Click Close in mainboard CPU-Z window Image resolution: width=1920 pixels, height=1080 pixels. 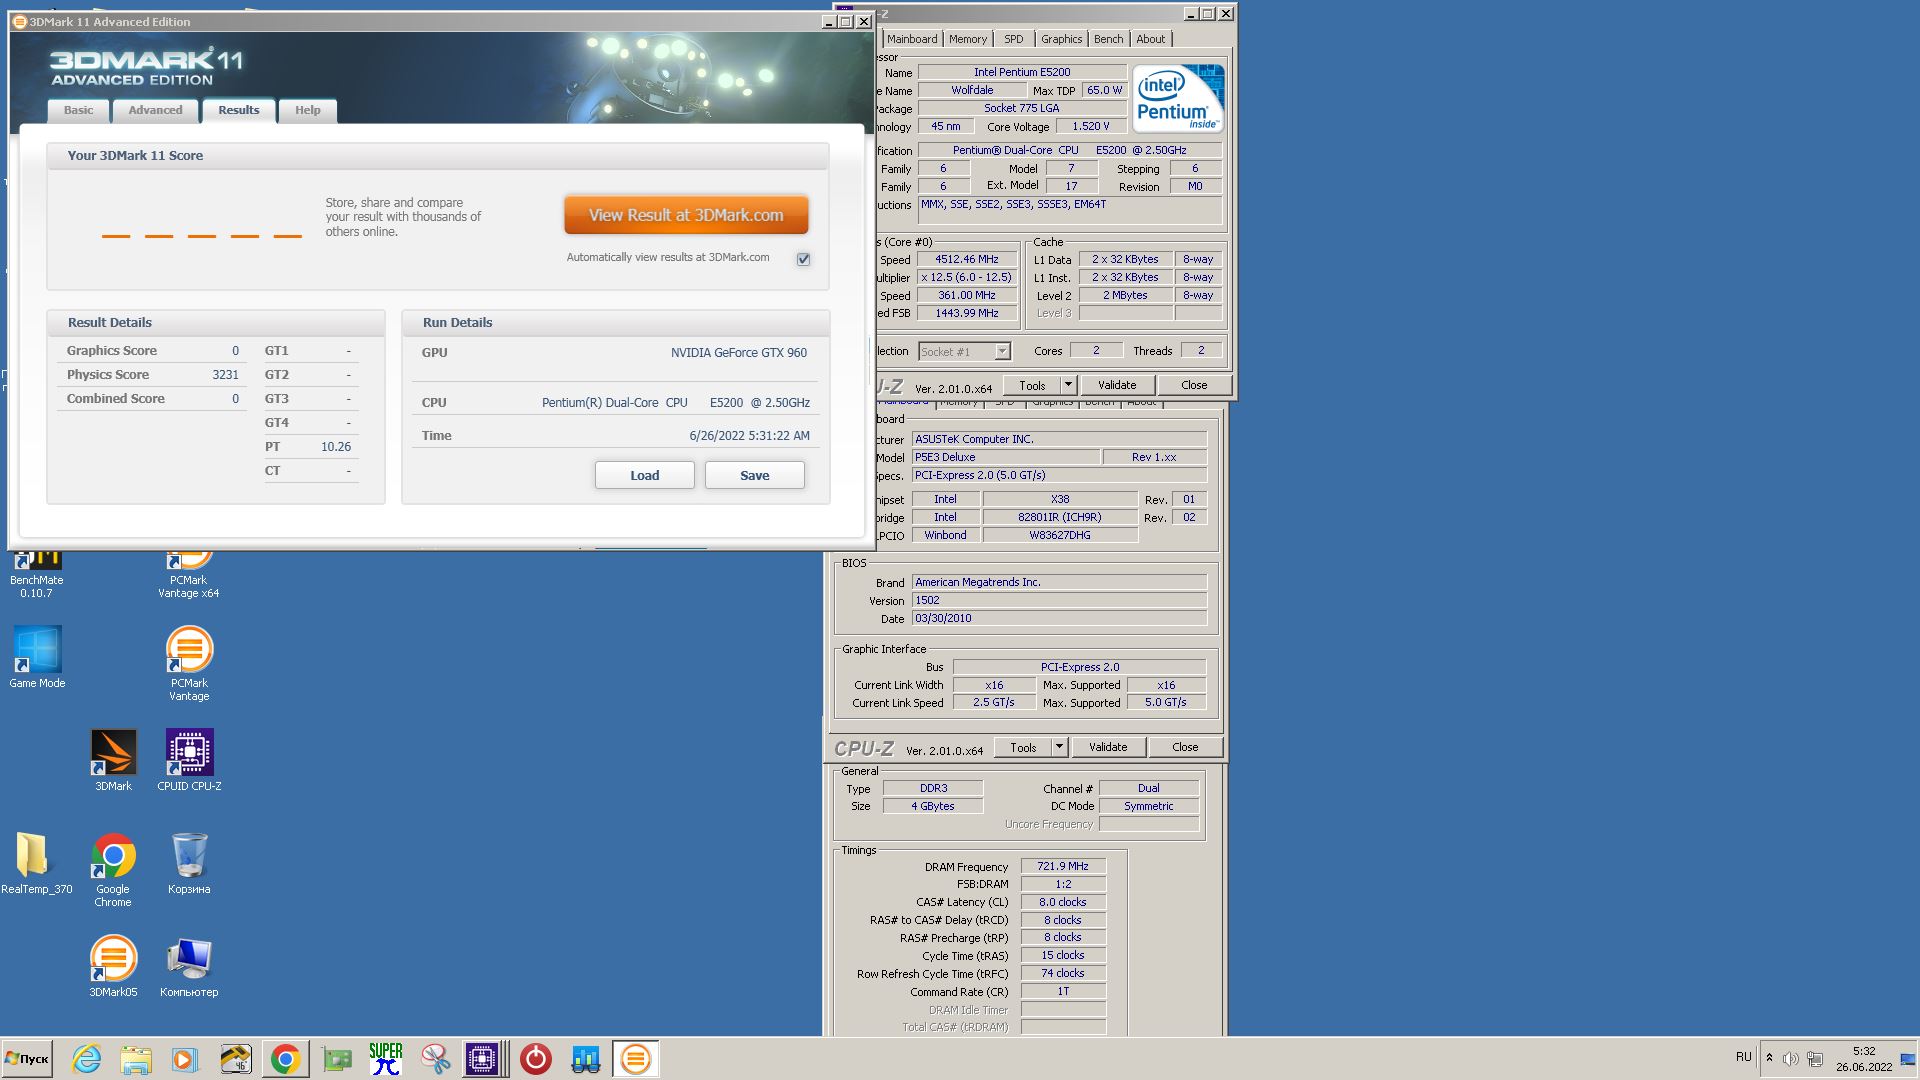(x=1184, y=747)
